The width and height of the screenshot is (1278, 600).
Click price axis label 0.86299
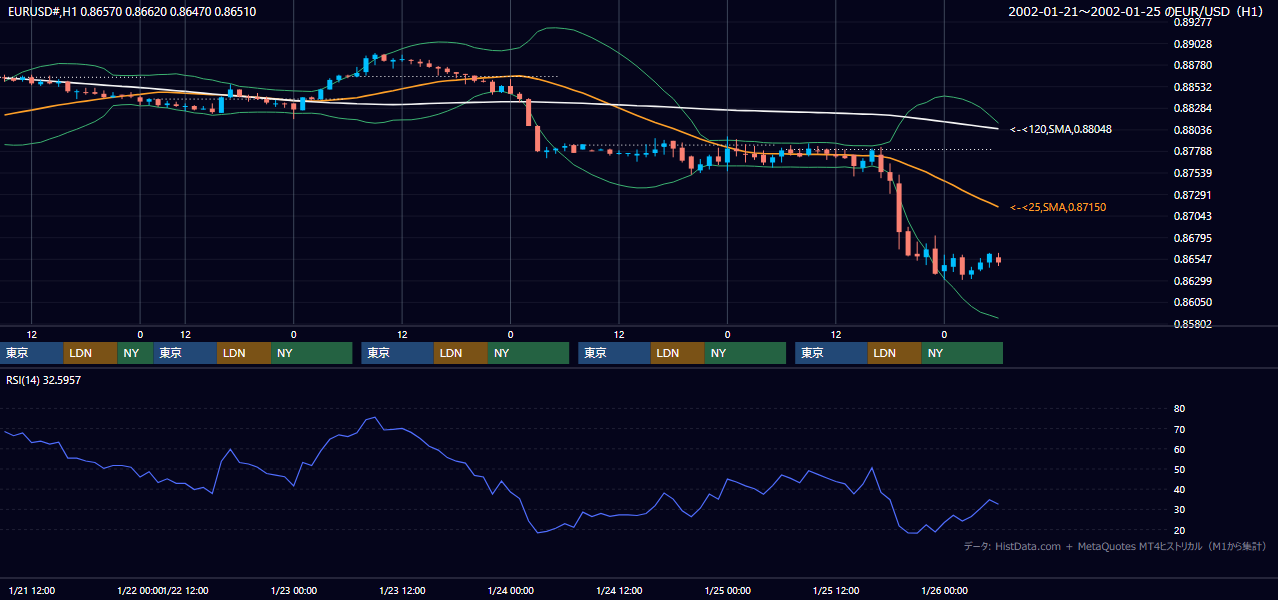(x=1192, y=282)
